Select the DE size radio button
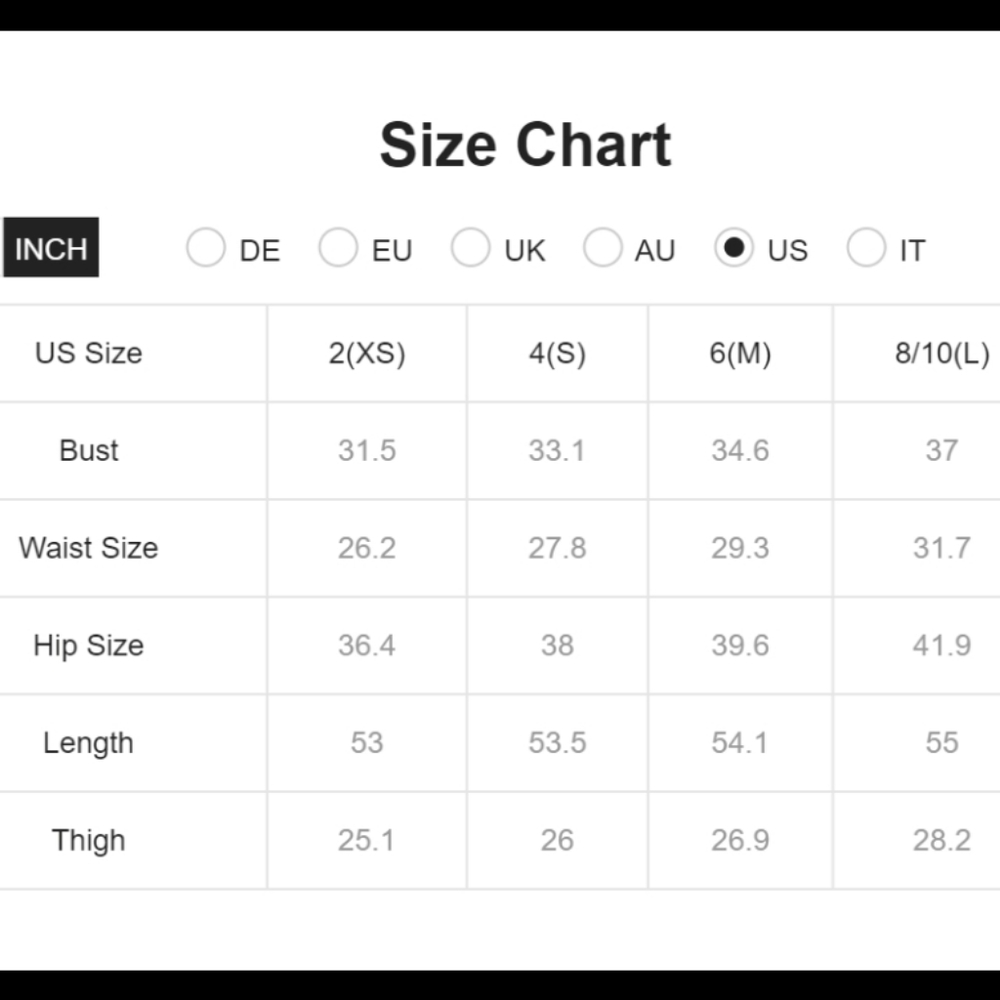This screenshot has height=1000, width=1000. pos(206,248)
